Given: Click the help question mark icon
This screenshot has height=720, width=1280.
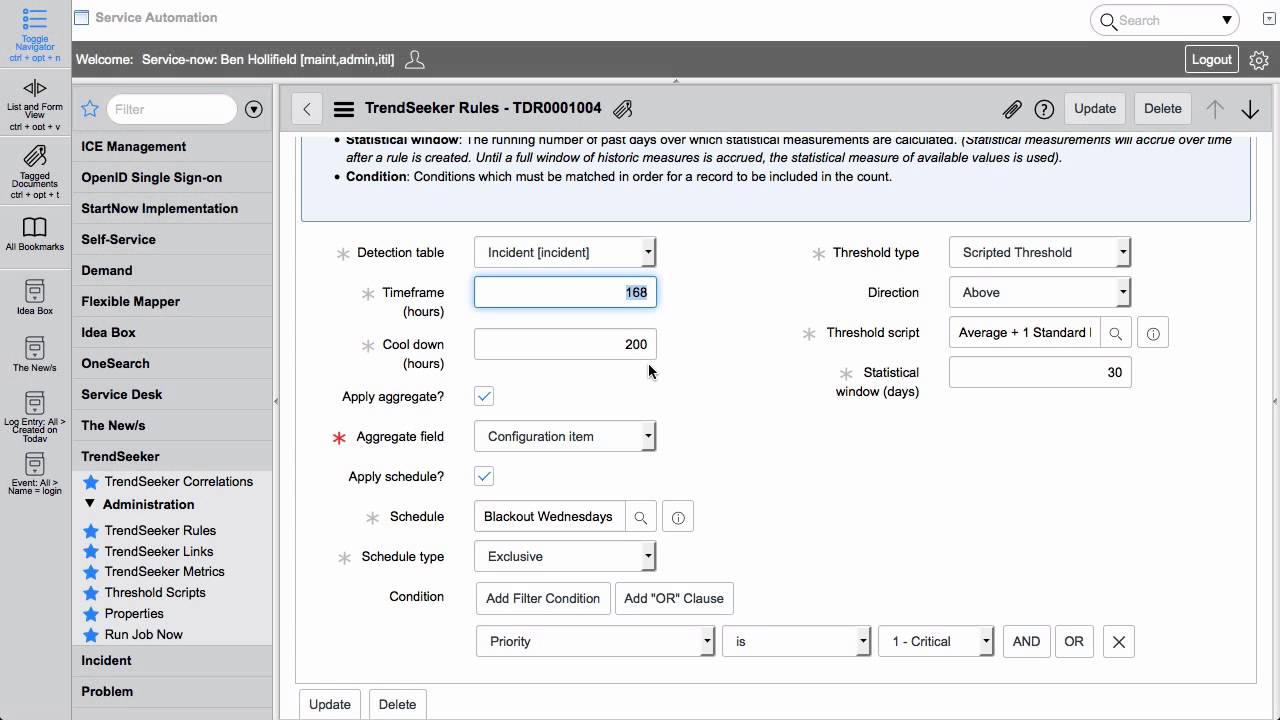Looking at the screenshot, I should pos(1044,109).
